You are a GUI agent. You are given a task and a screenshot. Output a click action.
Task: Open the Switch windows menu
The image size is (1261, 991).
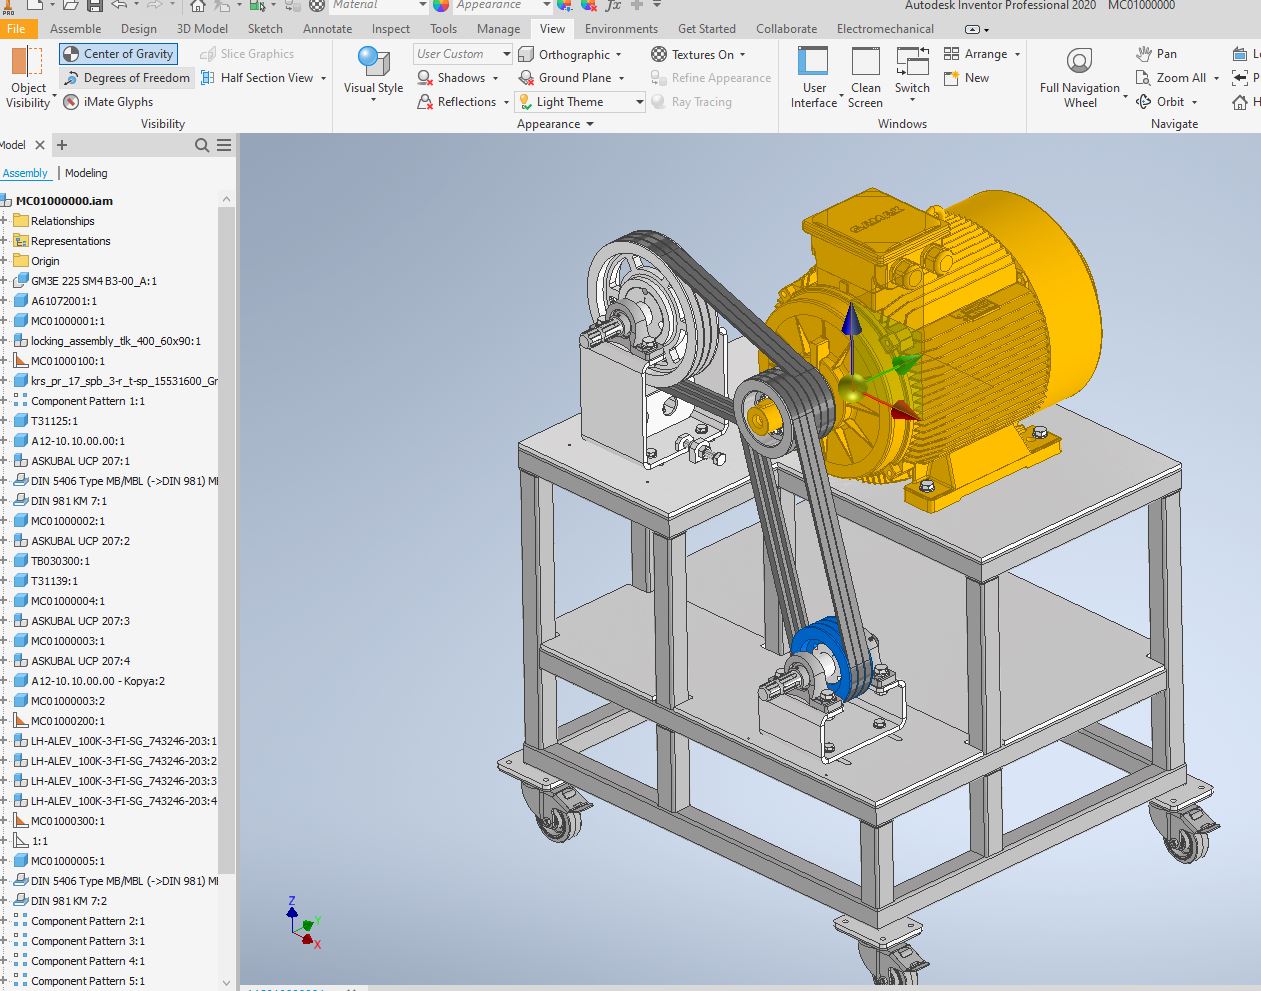[912, 74]
